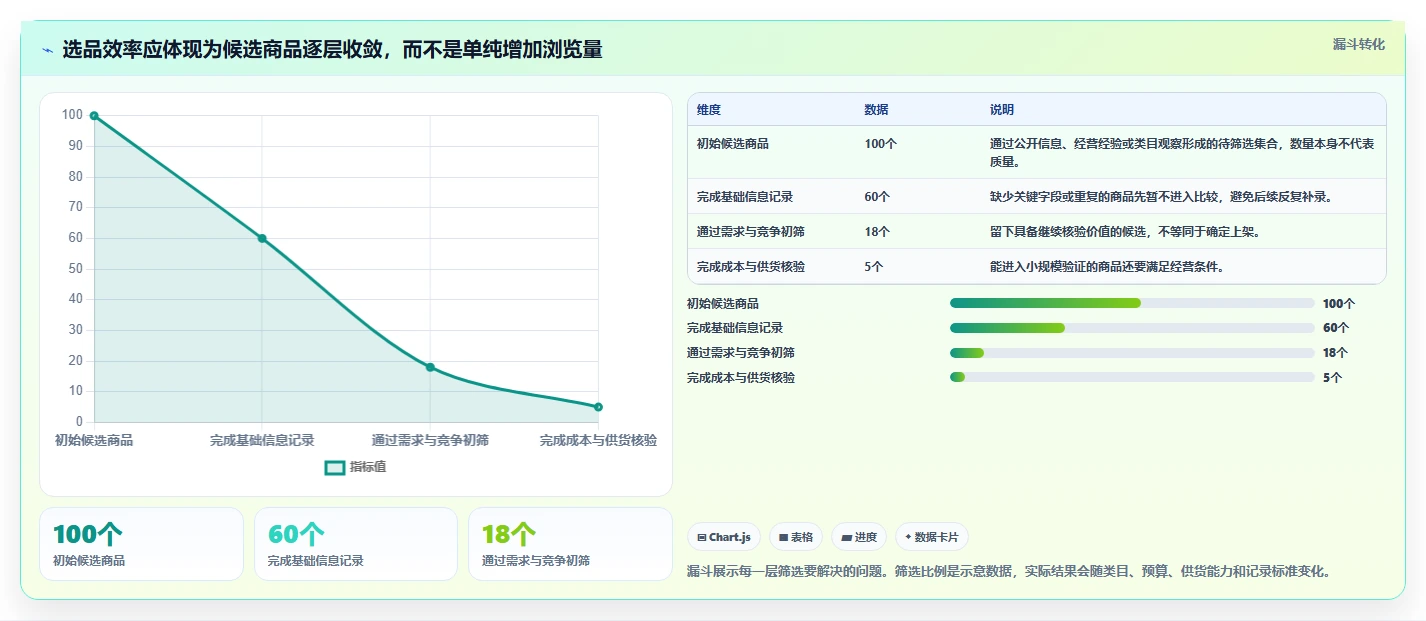Click the 18个 通过需求与竞争初筛 data card
1426x621 pixels.
click(x=570, y=544)
